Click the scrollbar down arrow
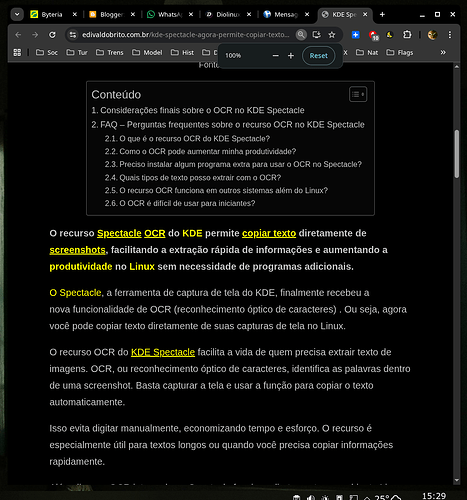Viewport: 467px width, 500px height. pos(457,480)
